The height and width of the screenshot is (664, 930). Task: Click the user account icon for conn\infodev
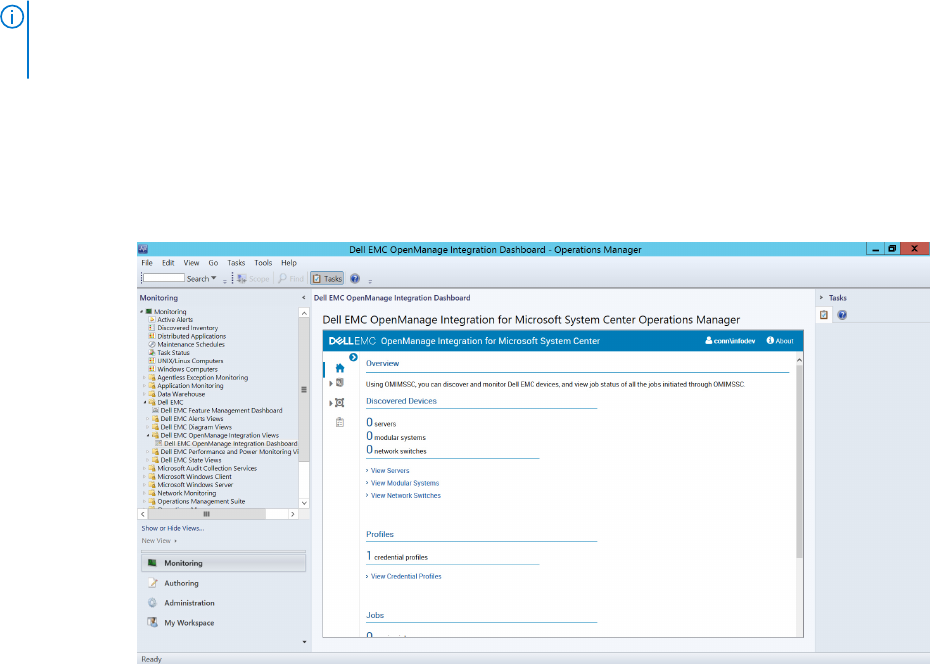(x=708, y=340)
